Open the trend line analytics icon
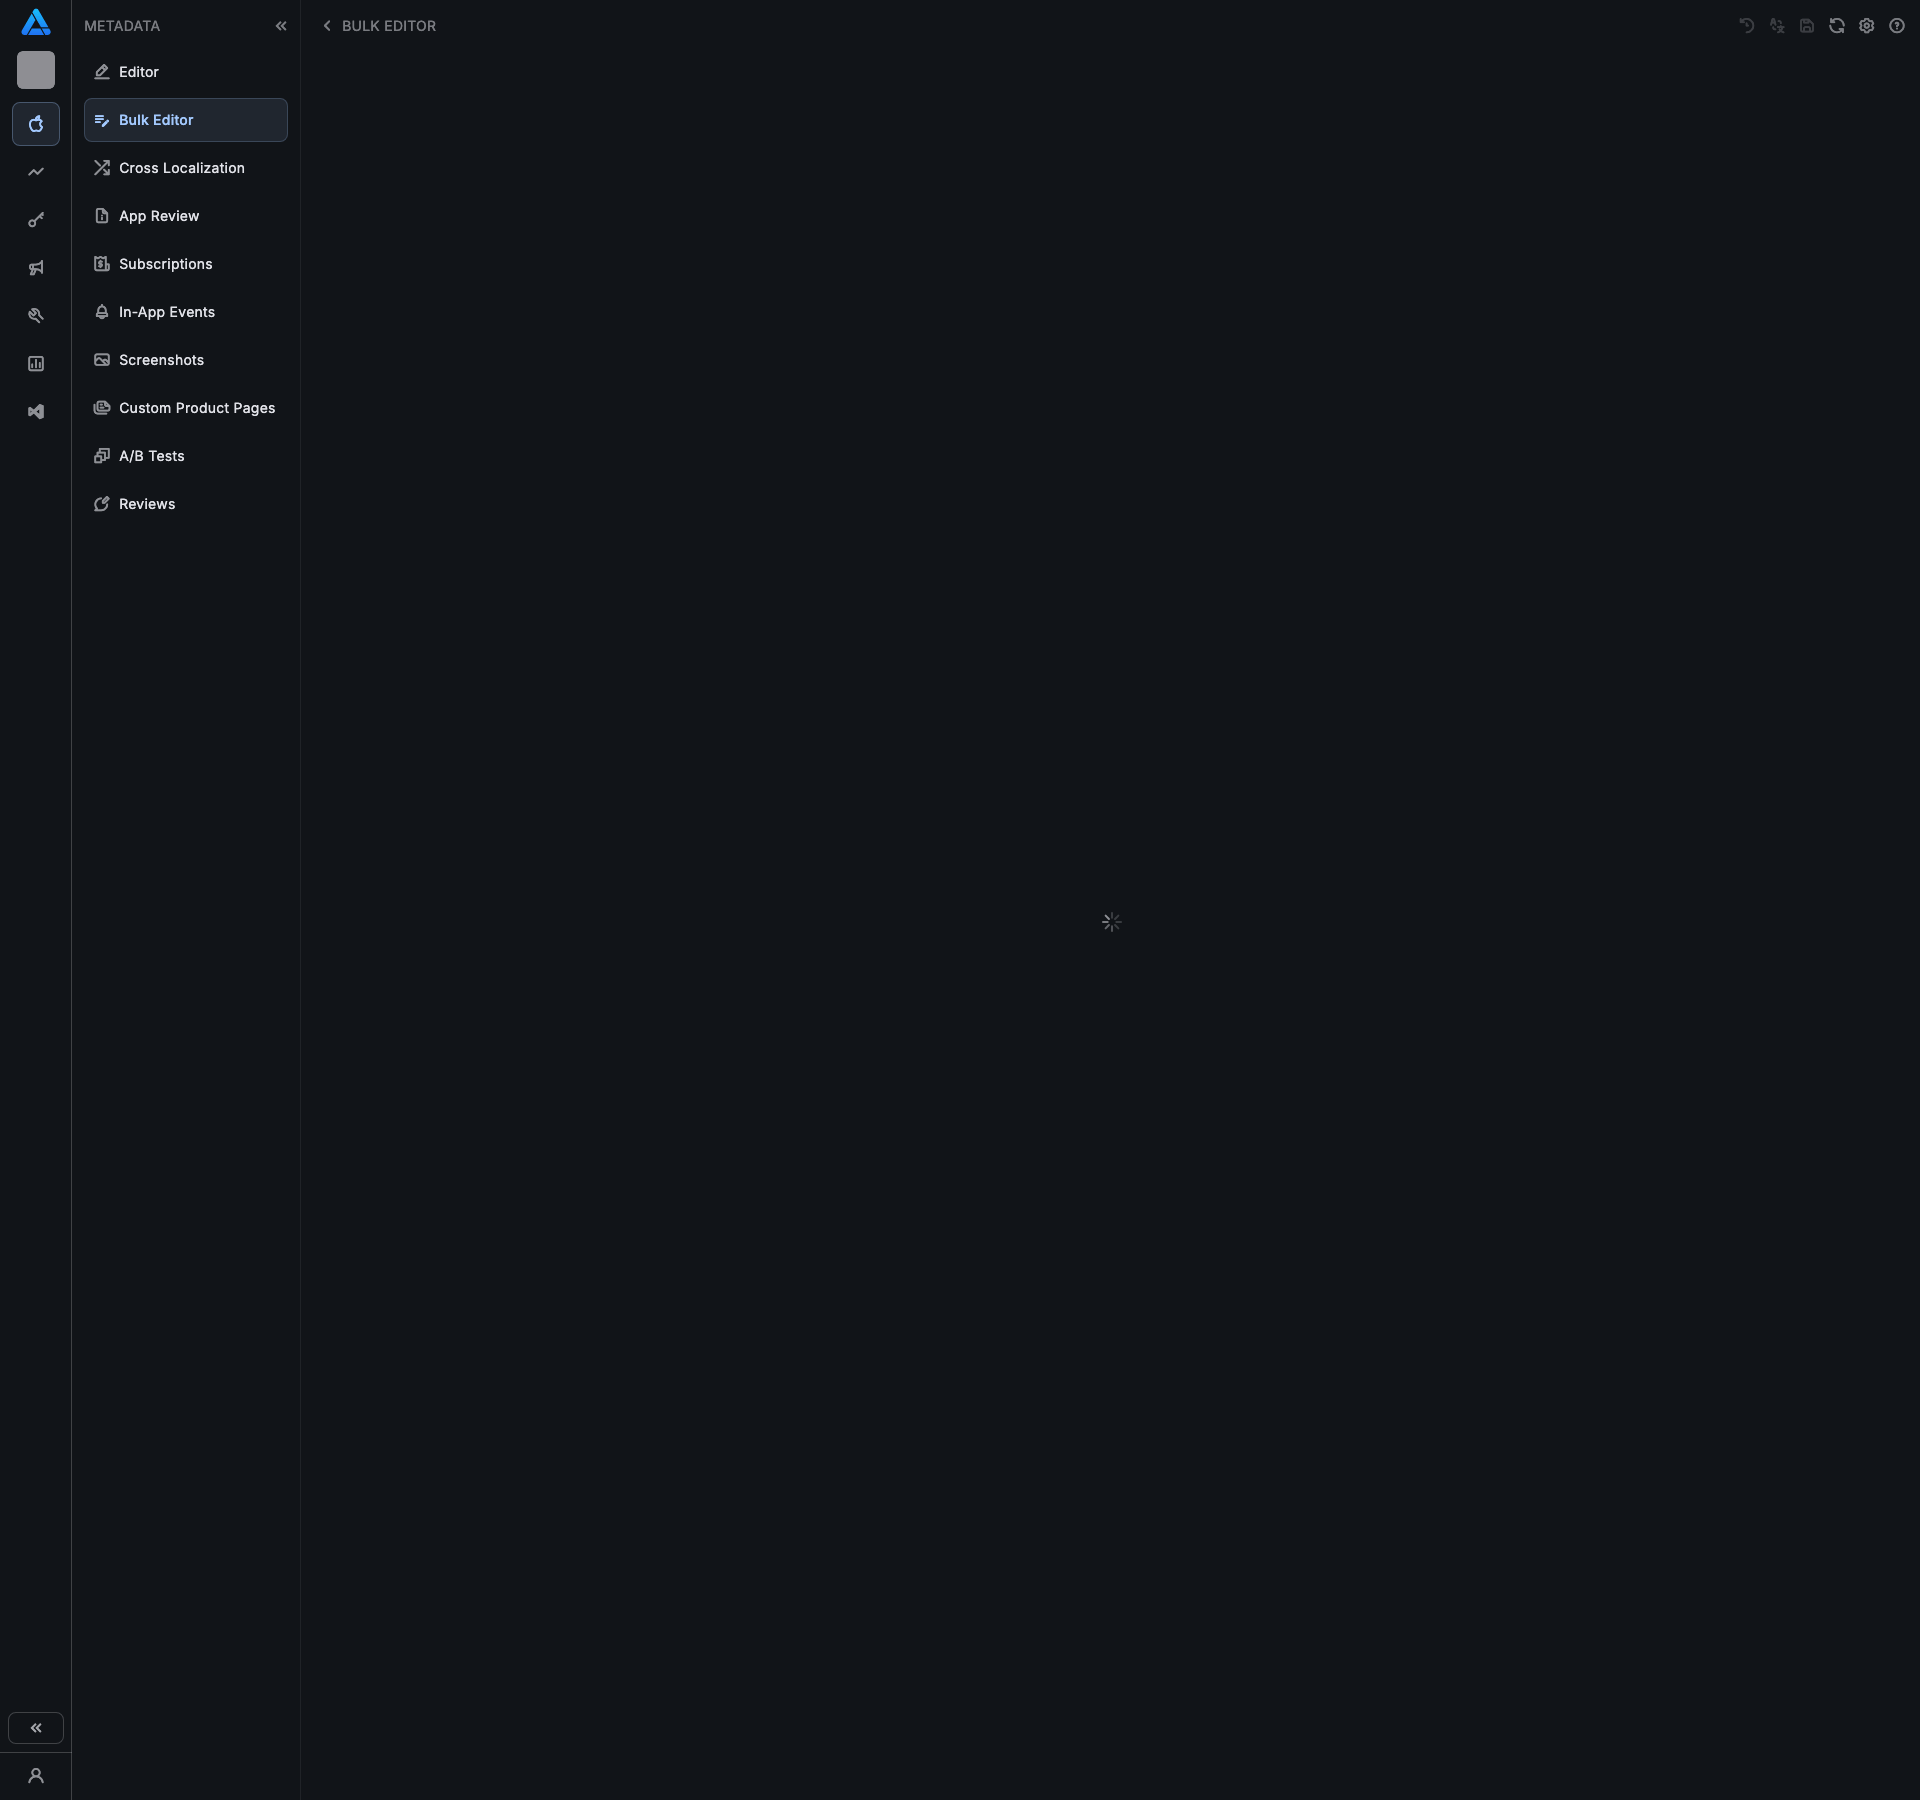The height and width of the screenshot is (1800, 1920). click(x=36, y=172)
